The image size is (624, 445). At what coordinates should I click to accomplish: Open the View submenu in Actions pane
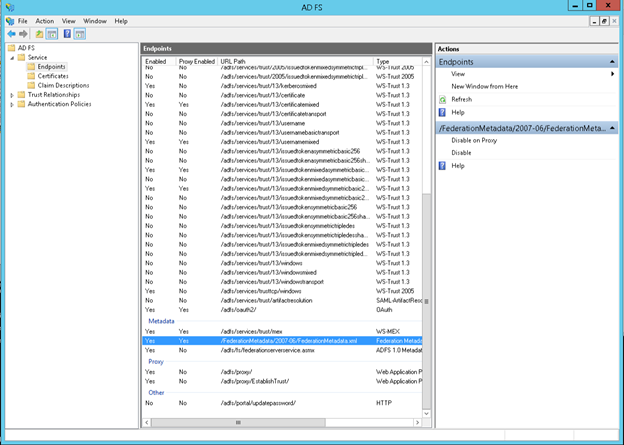click(x=458, y=74)
